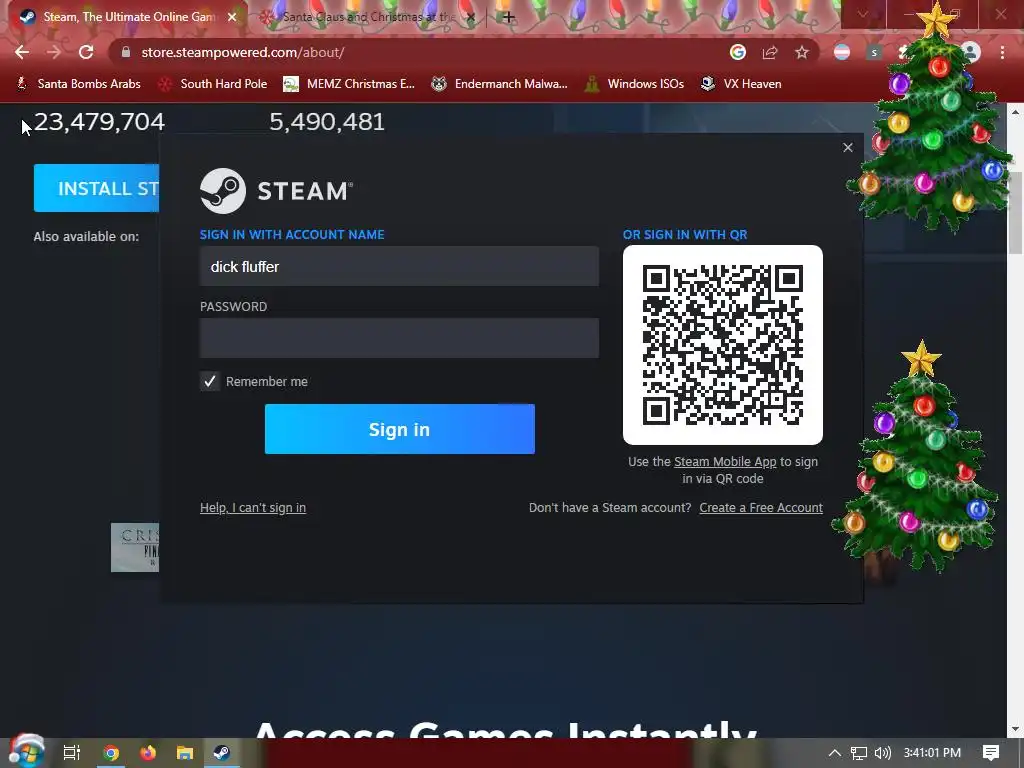Open 'Help, I can't sign in' link

[x=253, y=507]
